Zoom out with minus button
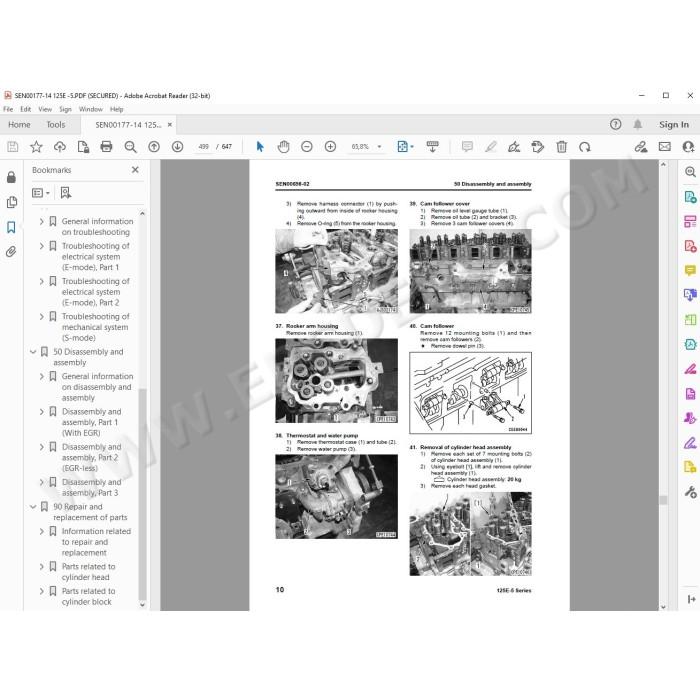 click(x=307, y=146)
